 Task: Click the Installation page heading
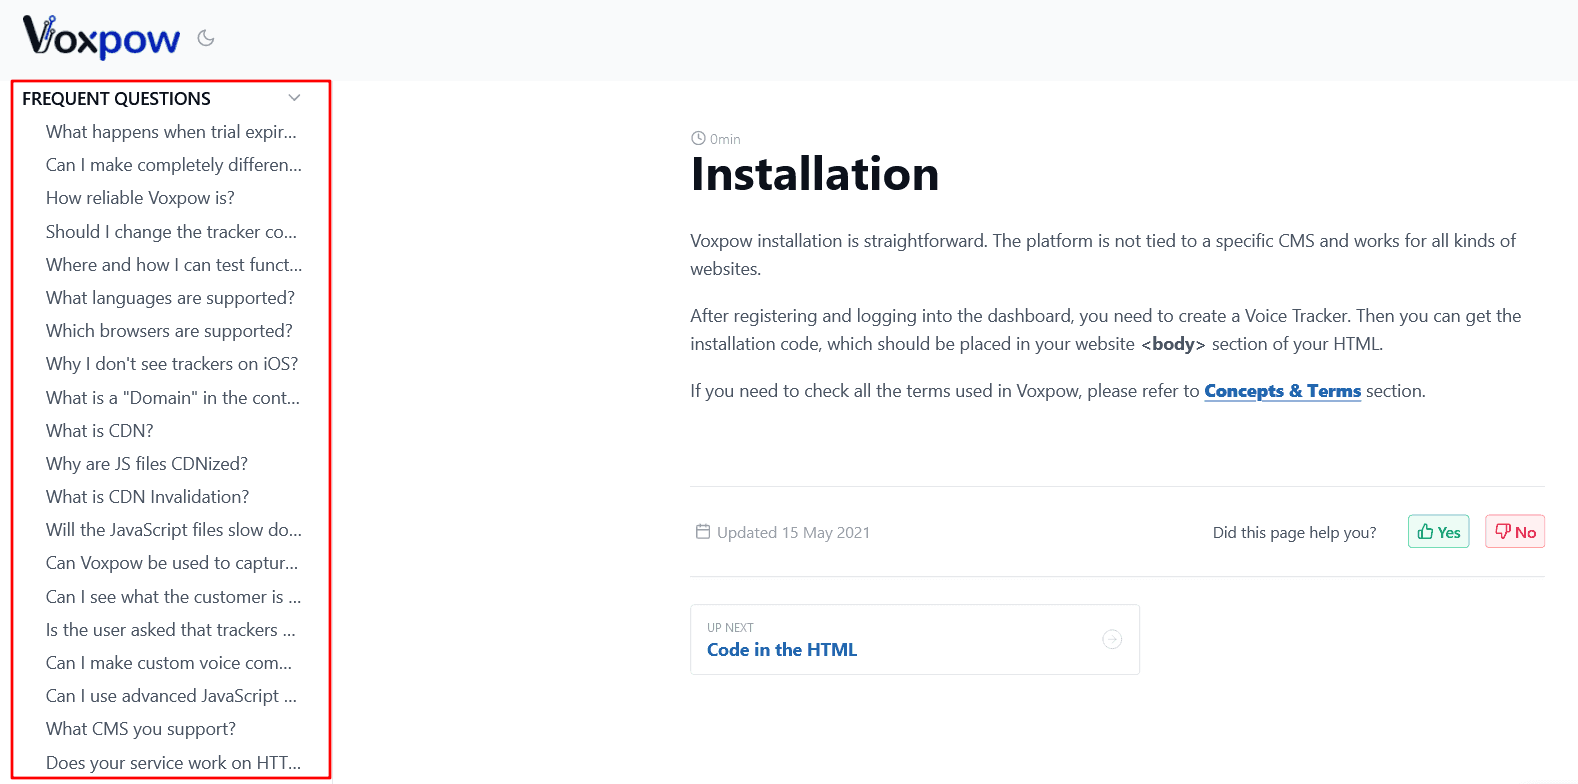point(814,175)
